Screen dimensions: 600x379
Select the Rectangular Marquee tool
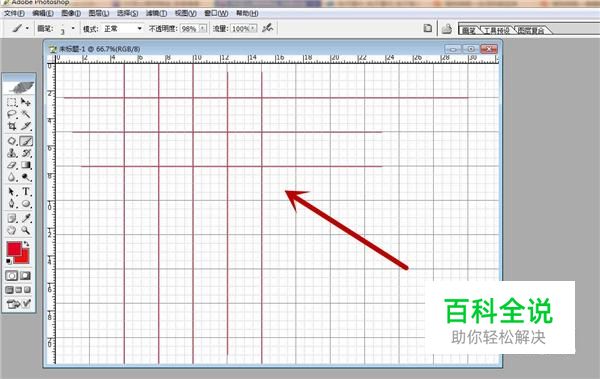click(x=12, y=102)
